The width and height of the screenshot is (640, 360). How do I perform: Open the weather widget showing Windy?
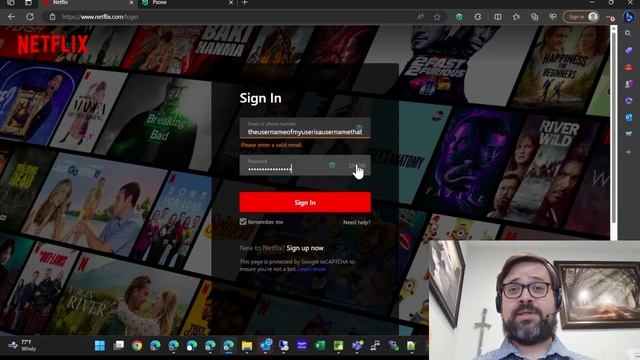[x=22, y=345]
